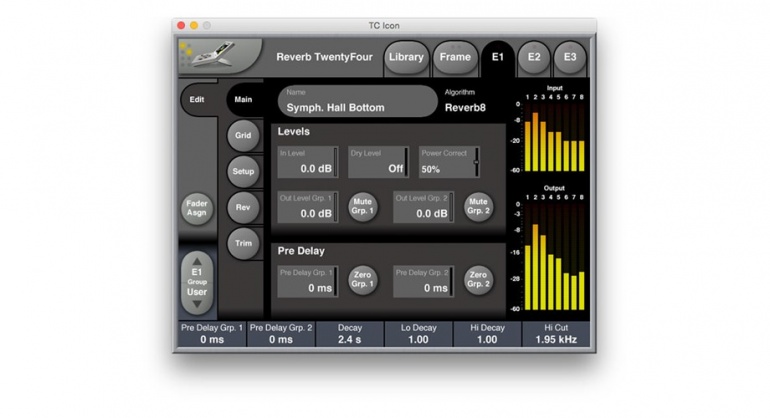Switch to engine E2 tab
770x418 pixels.
click(534, 57)
